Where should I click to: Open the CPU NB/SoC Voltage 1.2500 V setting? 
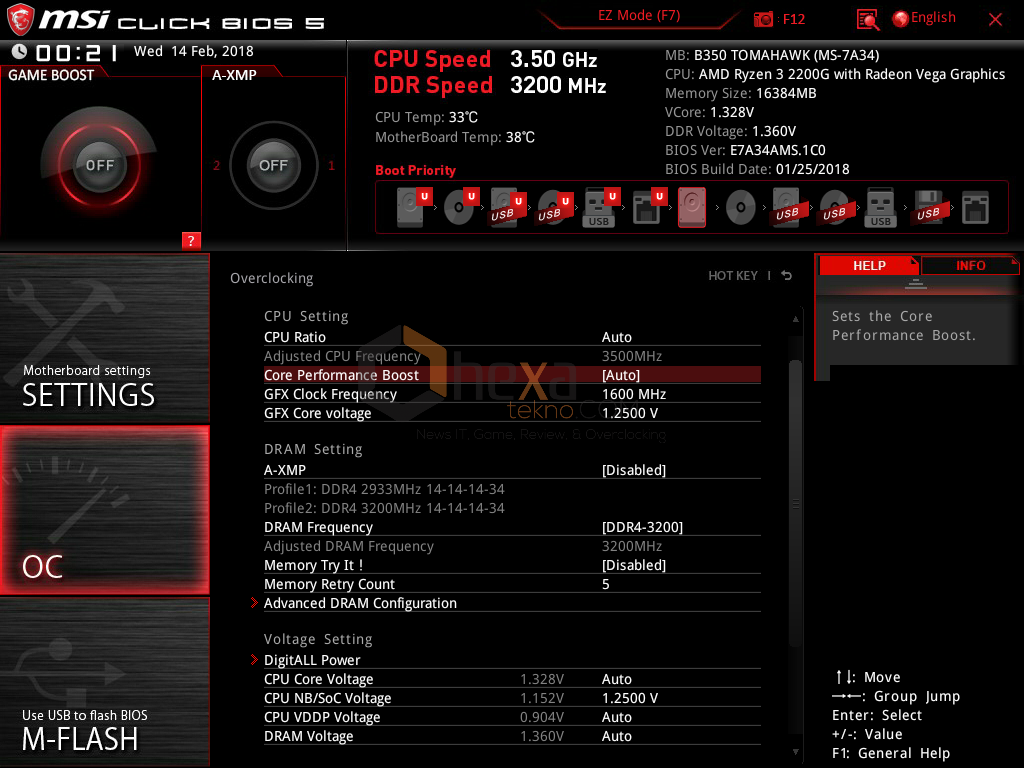[x=512, y=698]
